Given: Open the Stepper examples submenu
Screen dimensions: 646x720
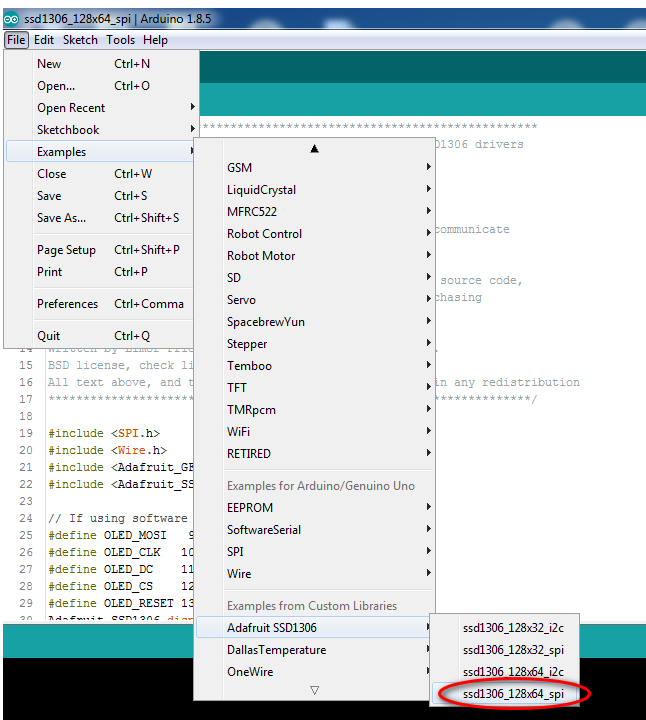Looking at the screenshot, I should pyautogui.click(x=315, y=344).
